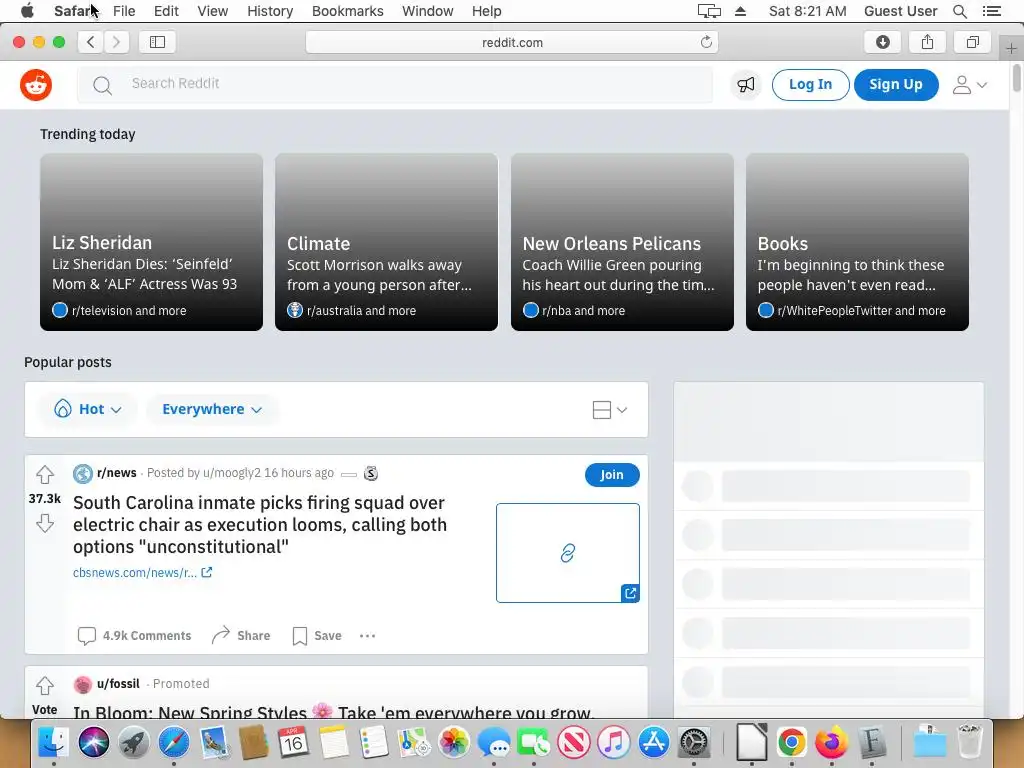Click the Share arrow on r/news post

(221, 635)
